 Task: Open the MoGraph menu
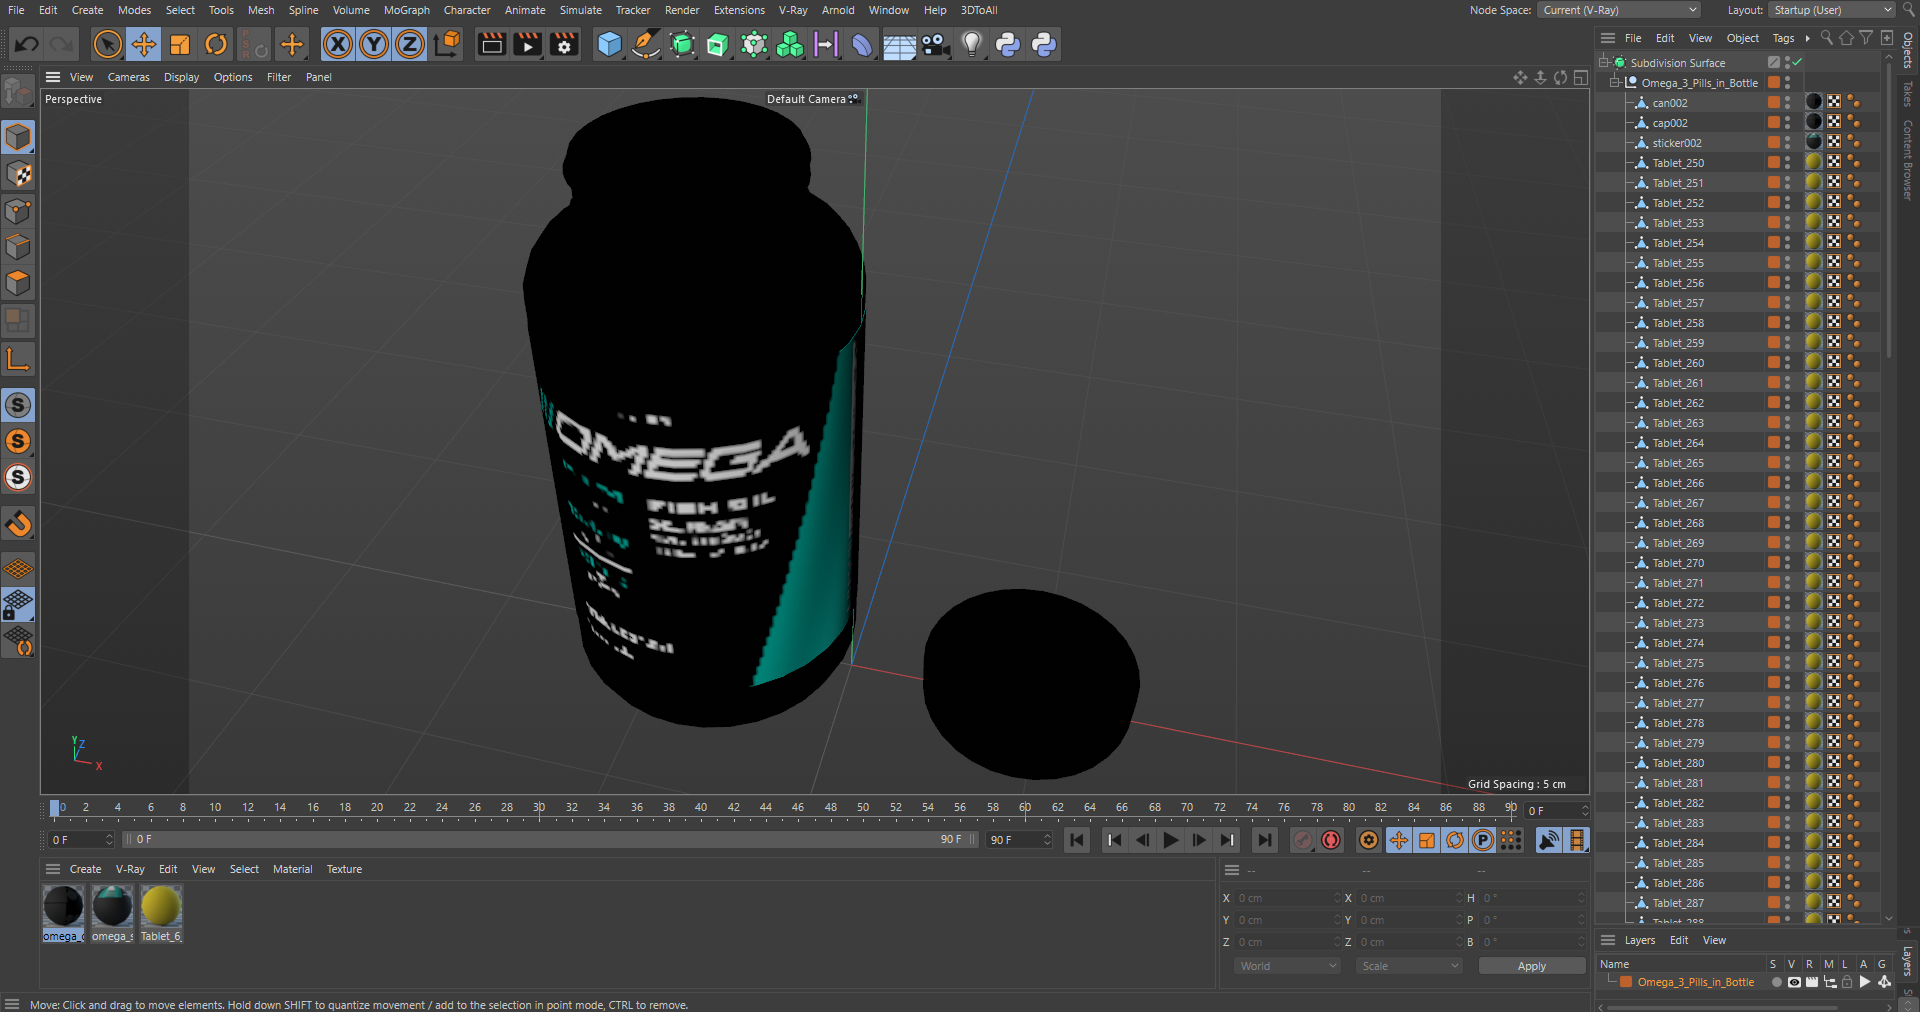click(x=407, y=10)
